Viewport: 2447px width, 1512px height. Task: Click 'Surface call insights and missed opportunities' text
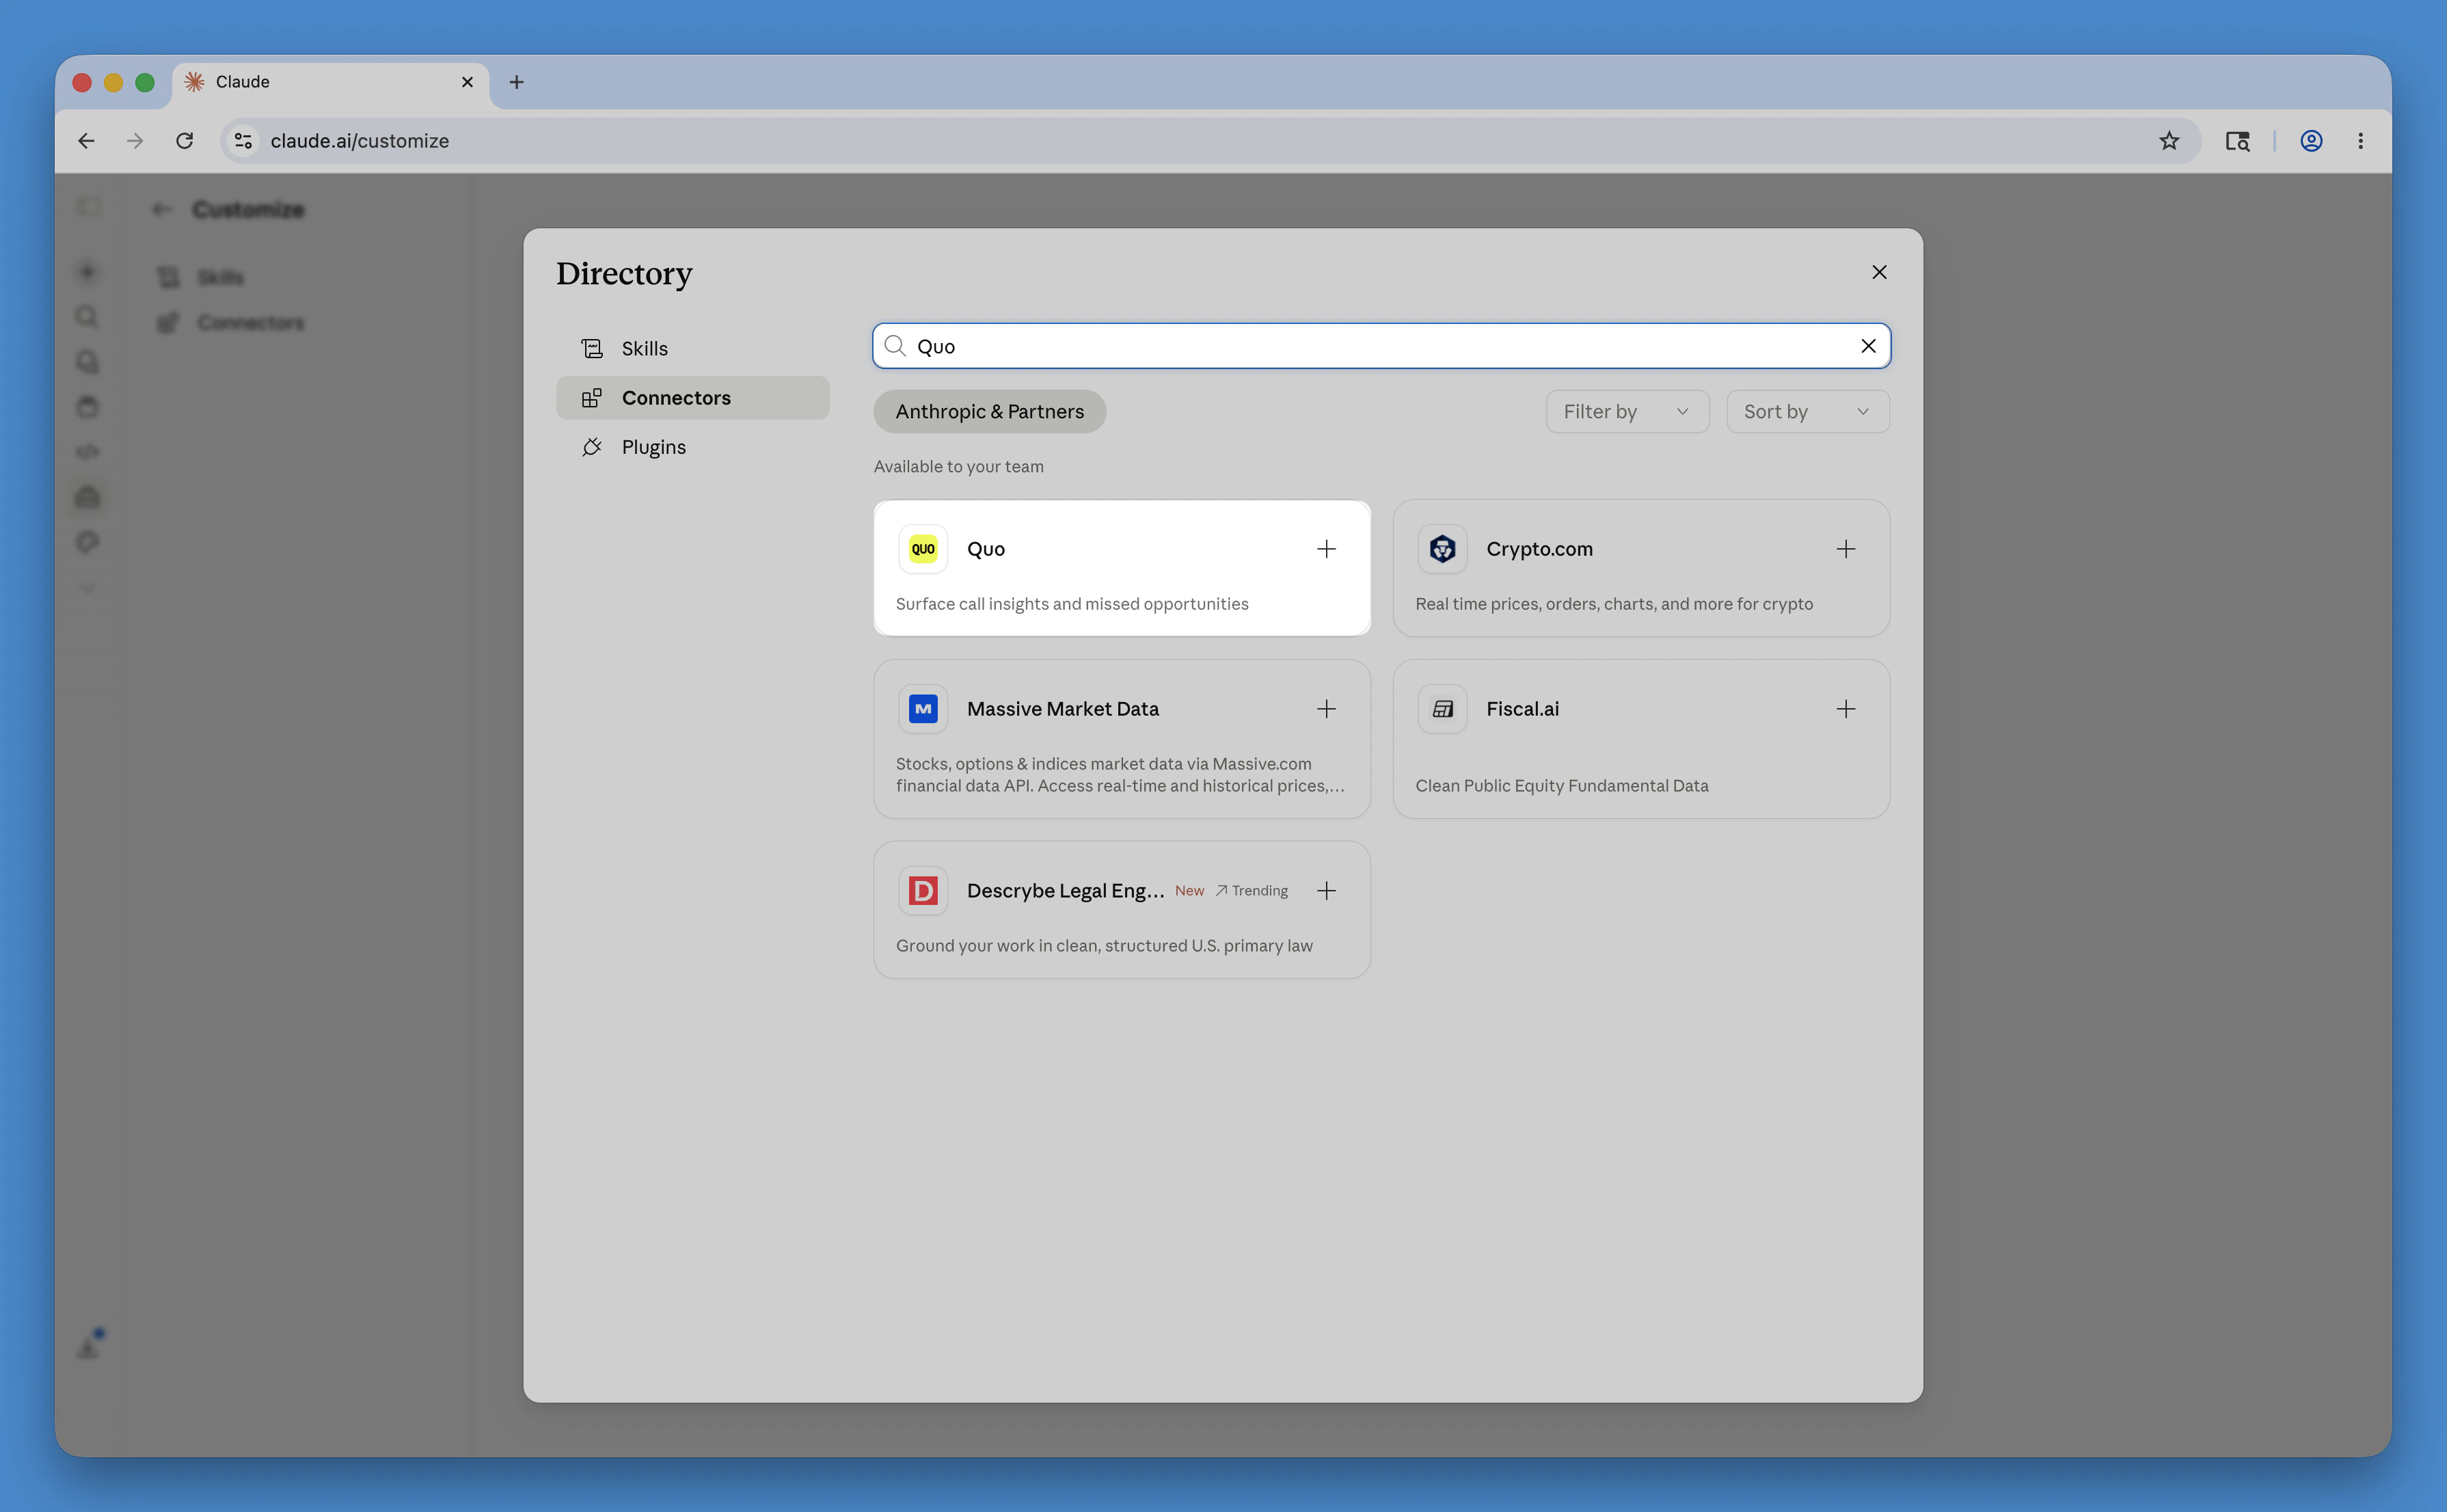tap(1072, 604)
